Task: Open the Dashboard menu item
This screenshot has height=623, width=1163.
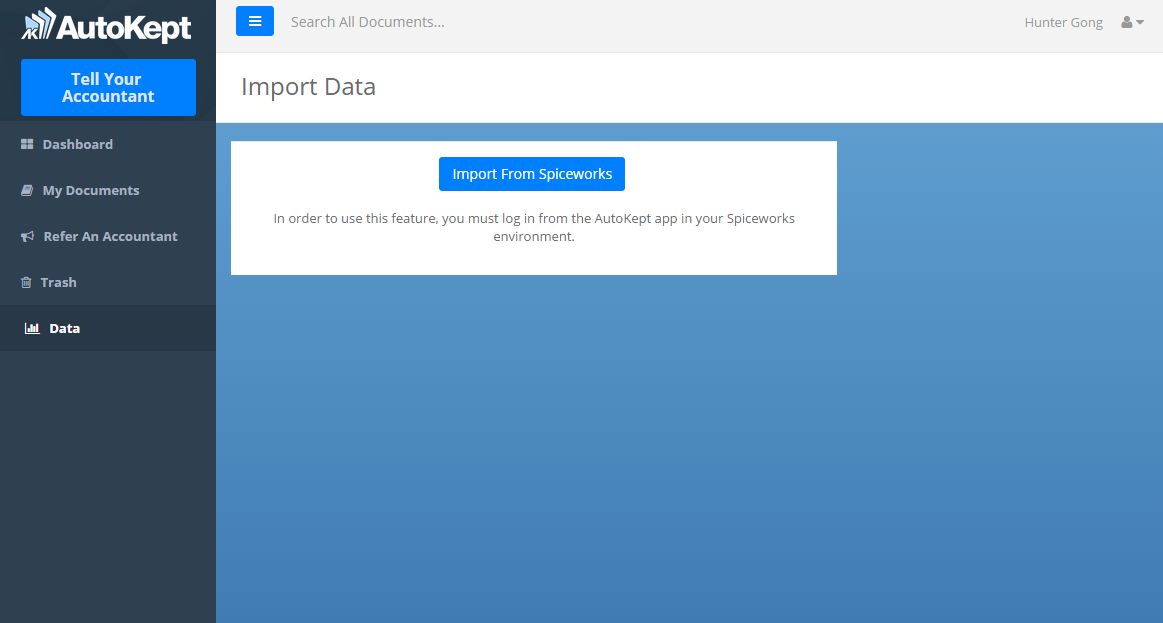Action: click(x=108, y=144)
